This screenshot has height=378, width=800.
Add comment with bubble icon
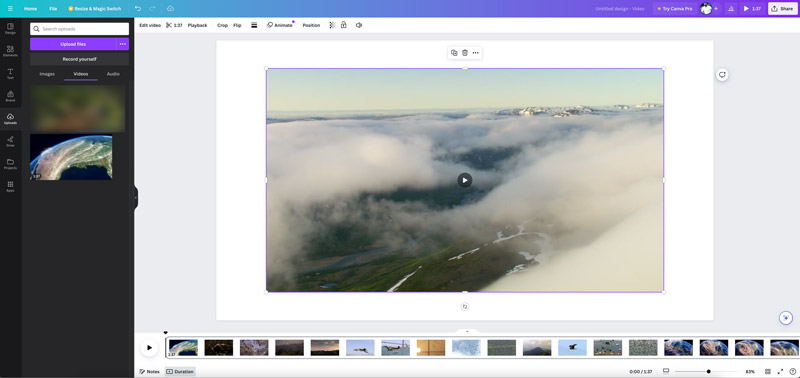(x=722, y=75)
